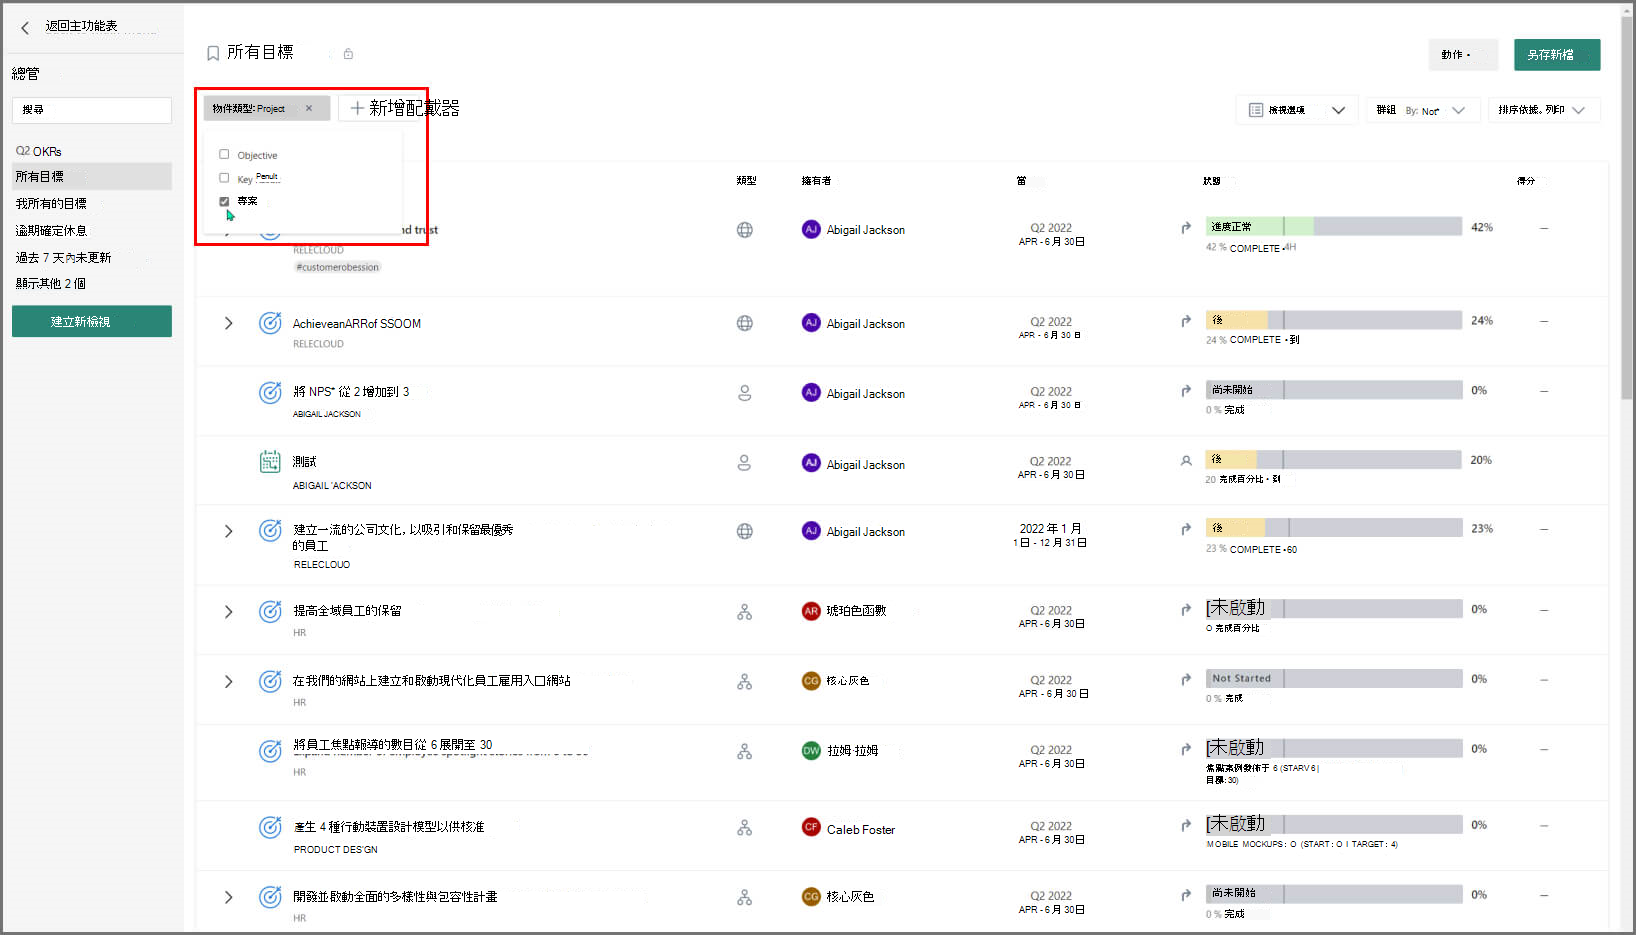Viewport: 1636px width, 935px height.
Task: Click the 搜尋 input field
Action: (92, 110)
